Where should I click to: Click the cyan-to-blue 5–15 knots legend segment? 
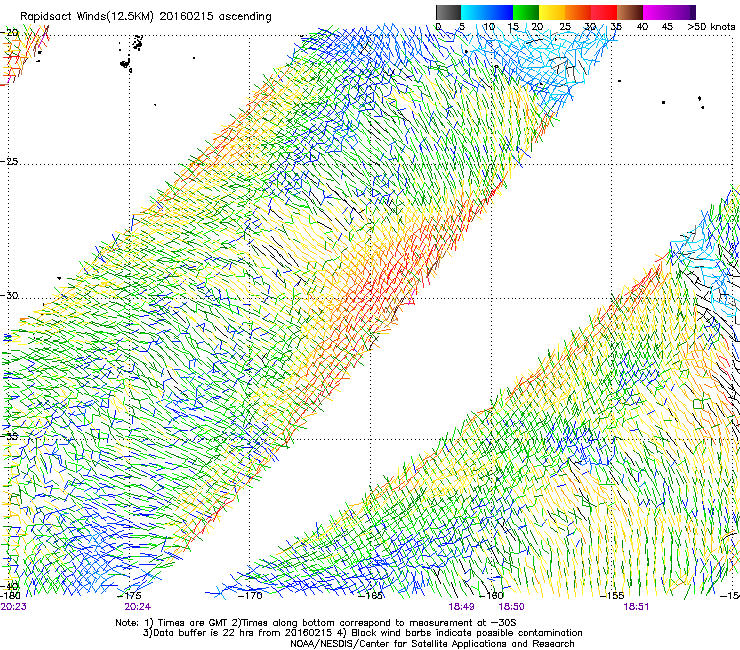[x=487, y=12]
